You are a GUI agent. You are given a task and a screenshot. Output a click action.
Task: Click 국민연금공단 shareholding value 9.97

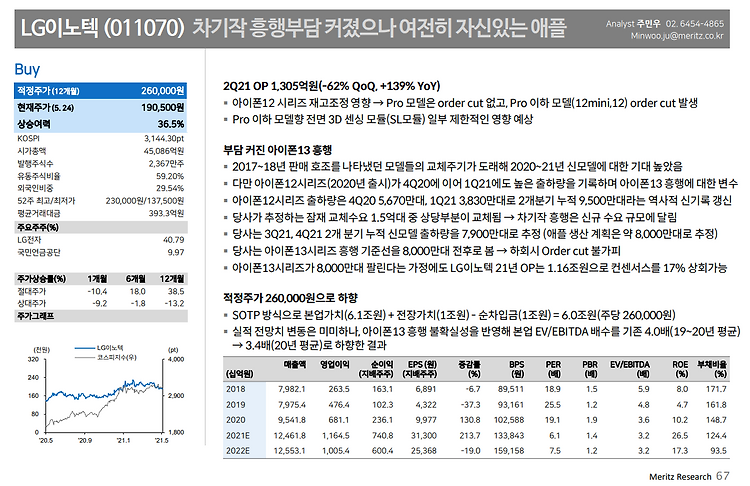176,252
